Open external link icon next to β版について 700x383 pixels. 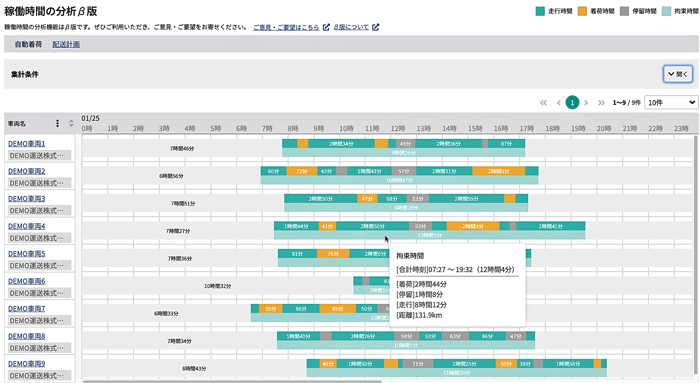[375, 27]
